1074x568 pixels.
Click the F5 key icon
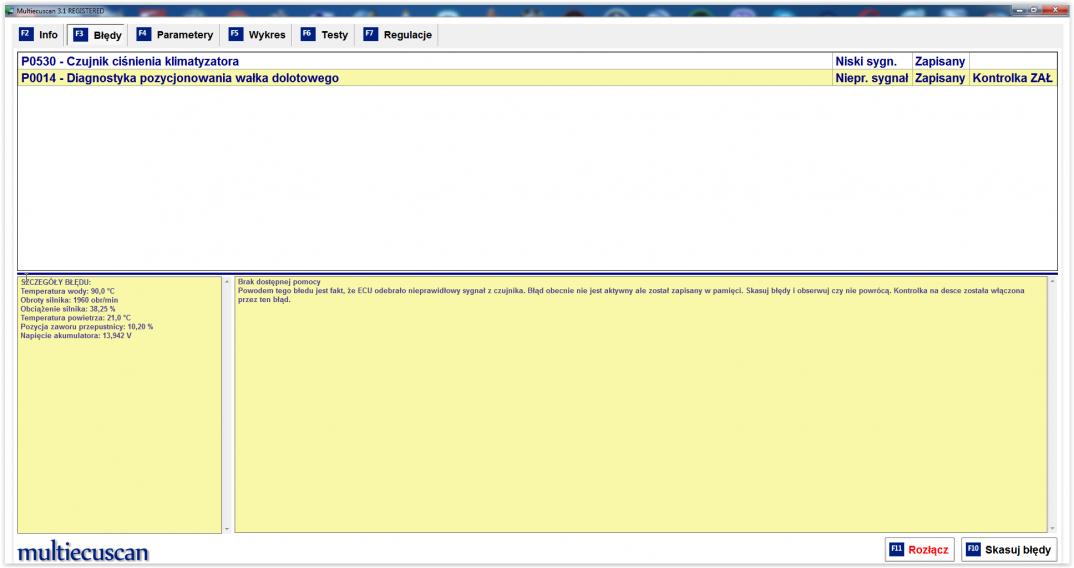tap(236, 34)
